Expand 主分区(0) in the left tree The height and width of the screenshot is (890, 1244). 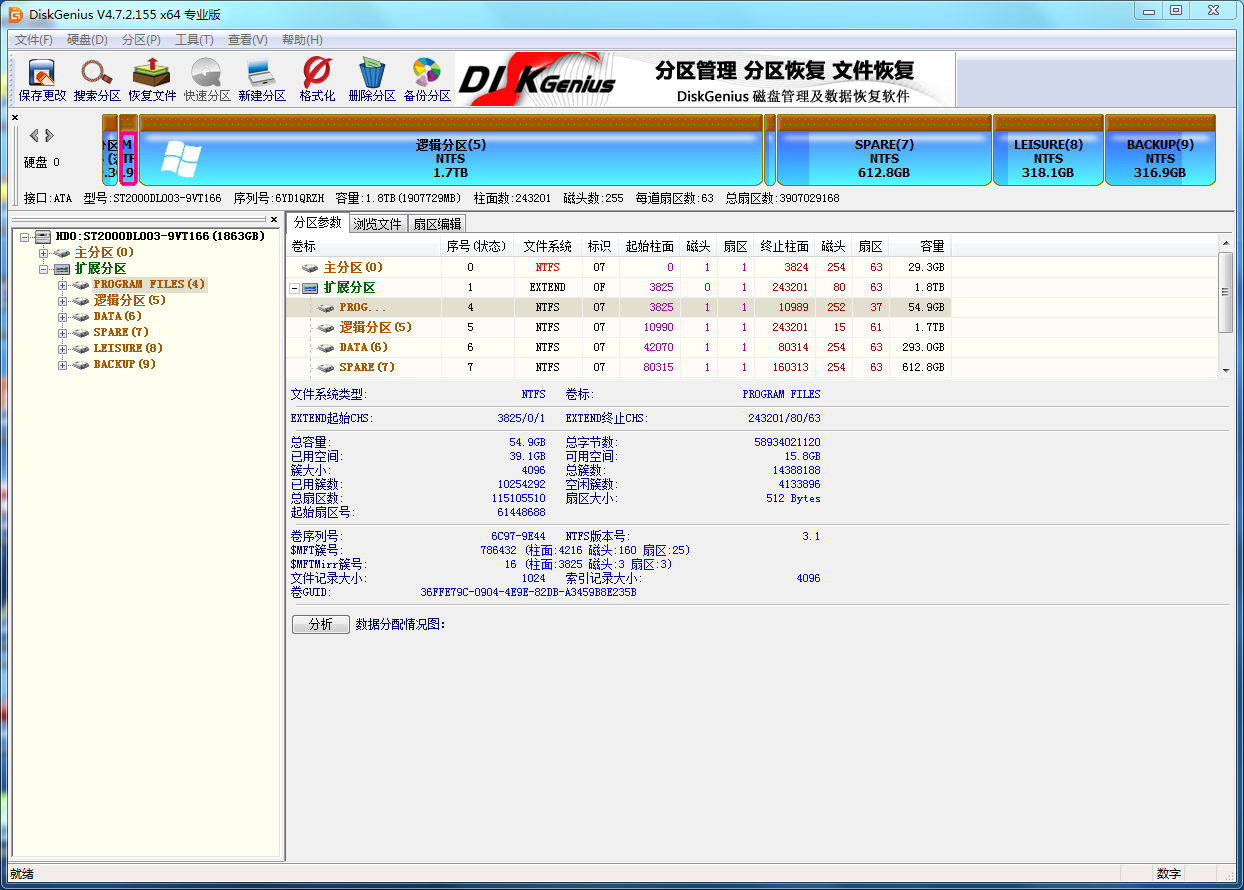43,252
